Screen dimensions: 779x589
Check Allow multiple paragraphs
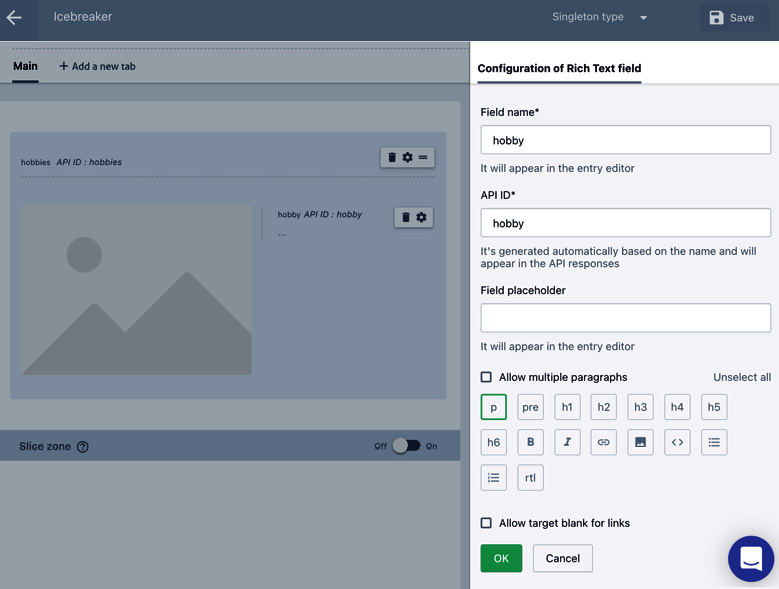(486, 377)
